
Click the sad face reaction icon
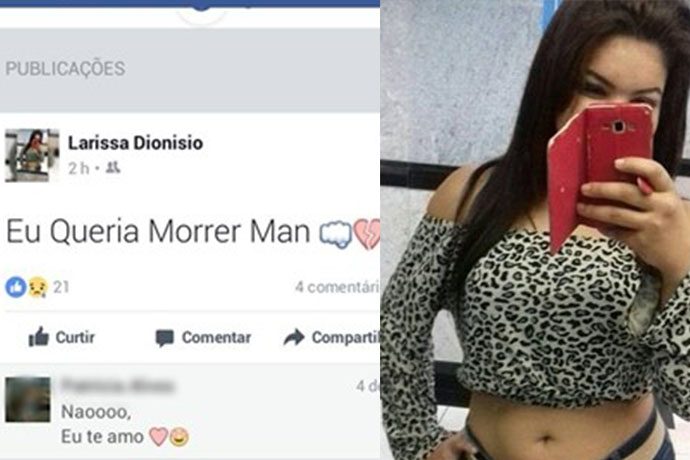click(x=38, y=287)
